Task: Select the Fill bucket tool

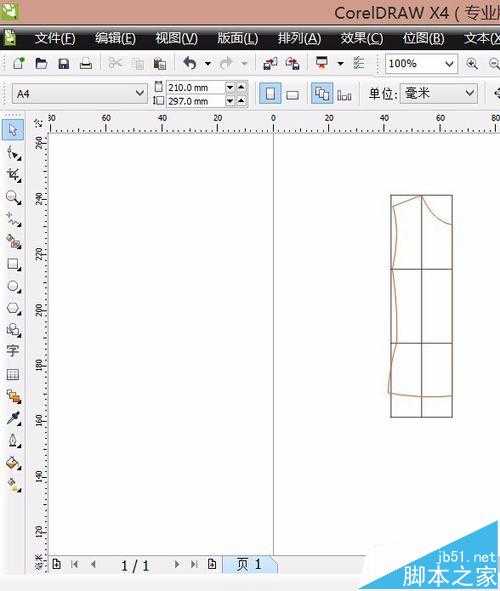Action: tap(13, 463)
